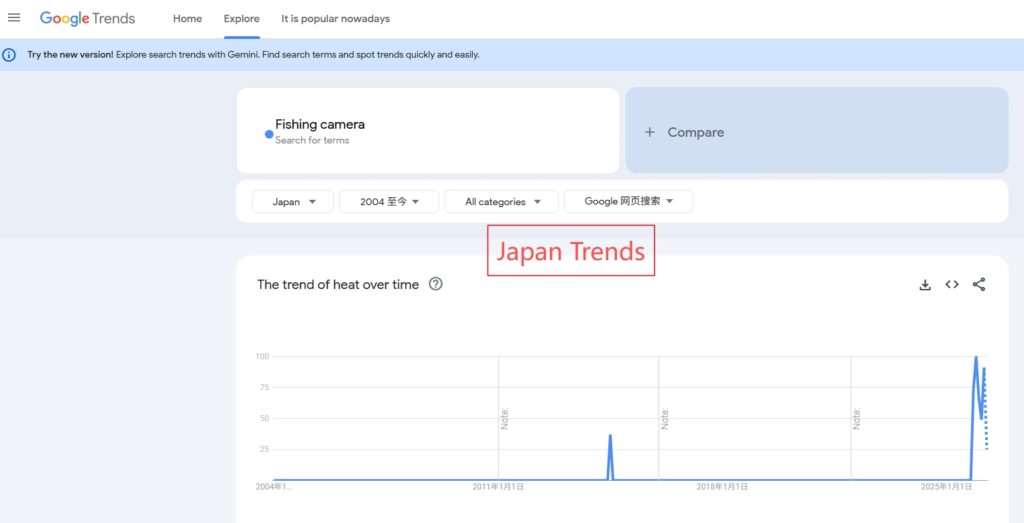Screen dimensions: 1024x523
Task: Open the It is popular nowadays tab
Action: click(335, 19)
